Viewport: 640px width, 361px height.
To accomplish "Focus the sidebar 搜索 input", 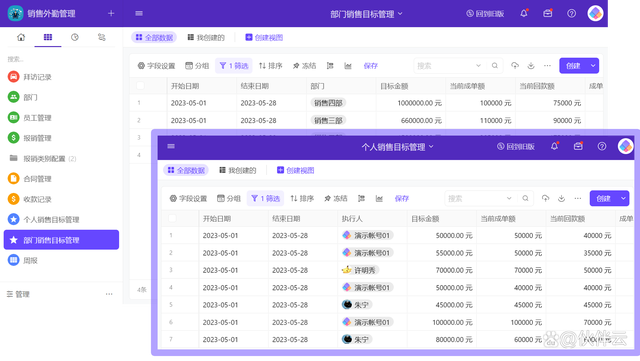I will click(61, 59).
